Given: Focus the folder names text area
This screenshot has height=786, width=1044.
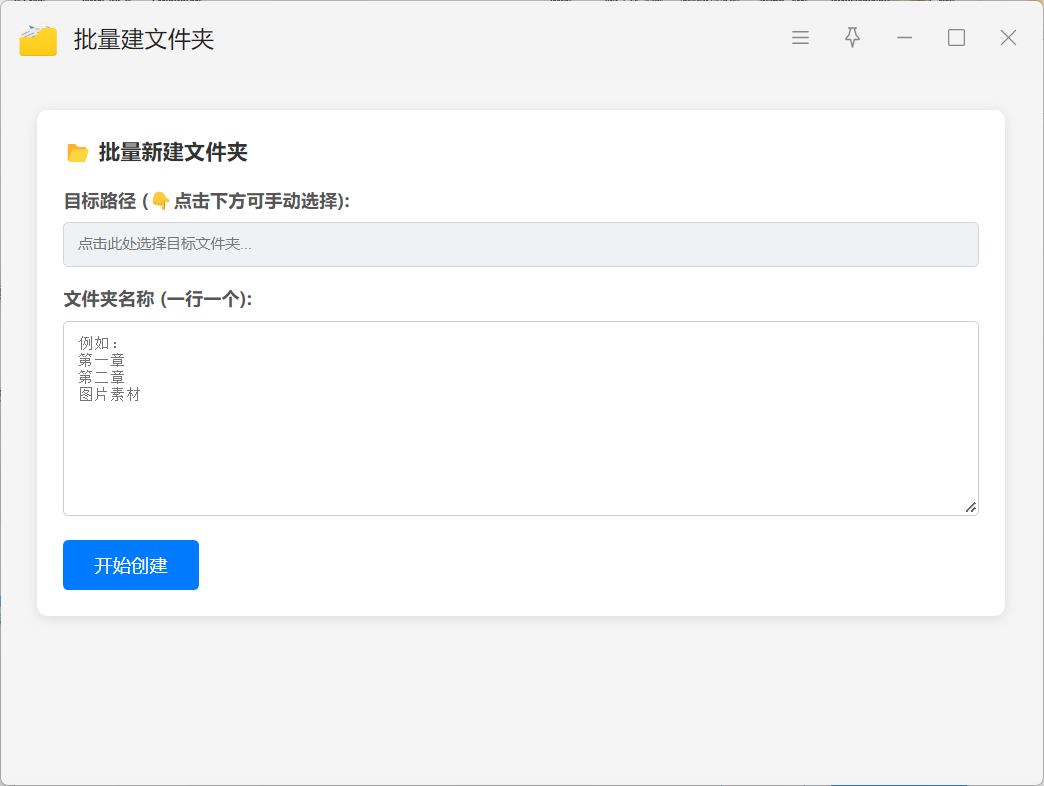Looking at the screenshot, I should point(520,450).
